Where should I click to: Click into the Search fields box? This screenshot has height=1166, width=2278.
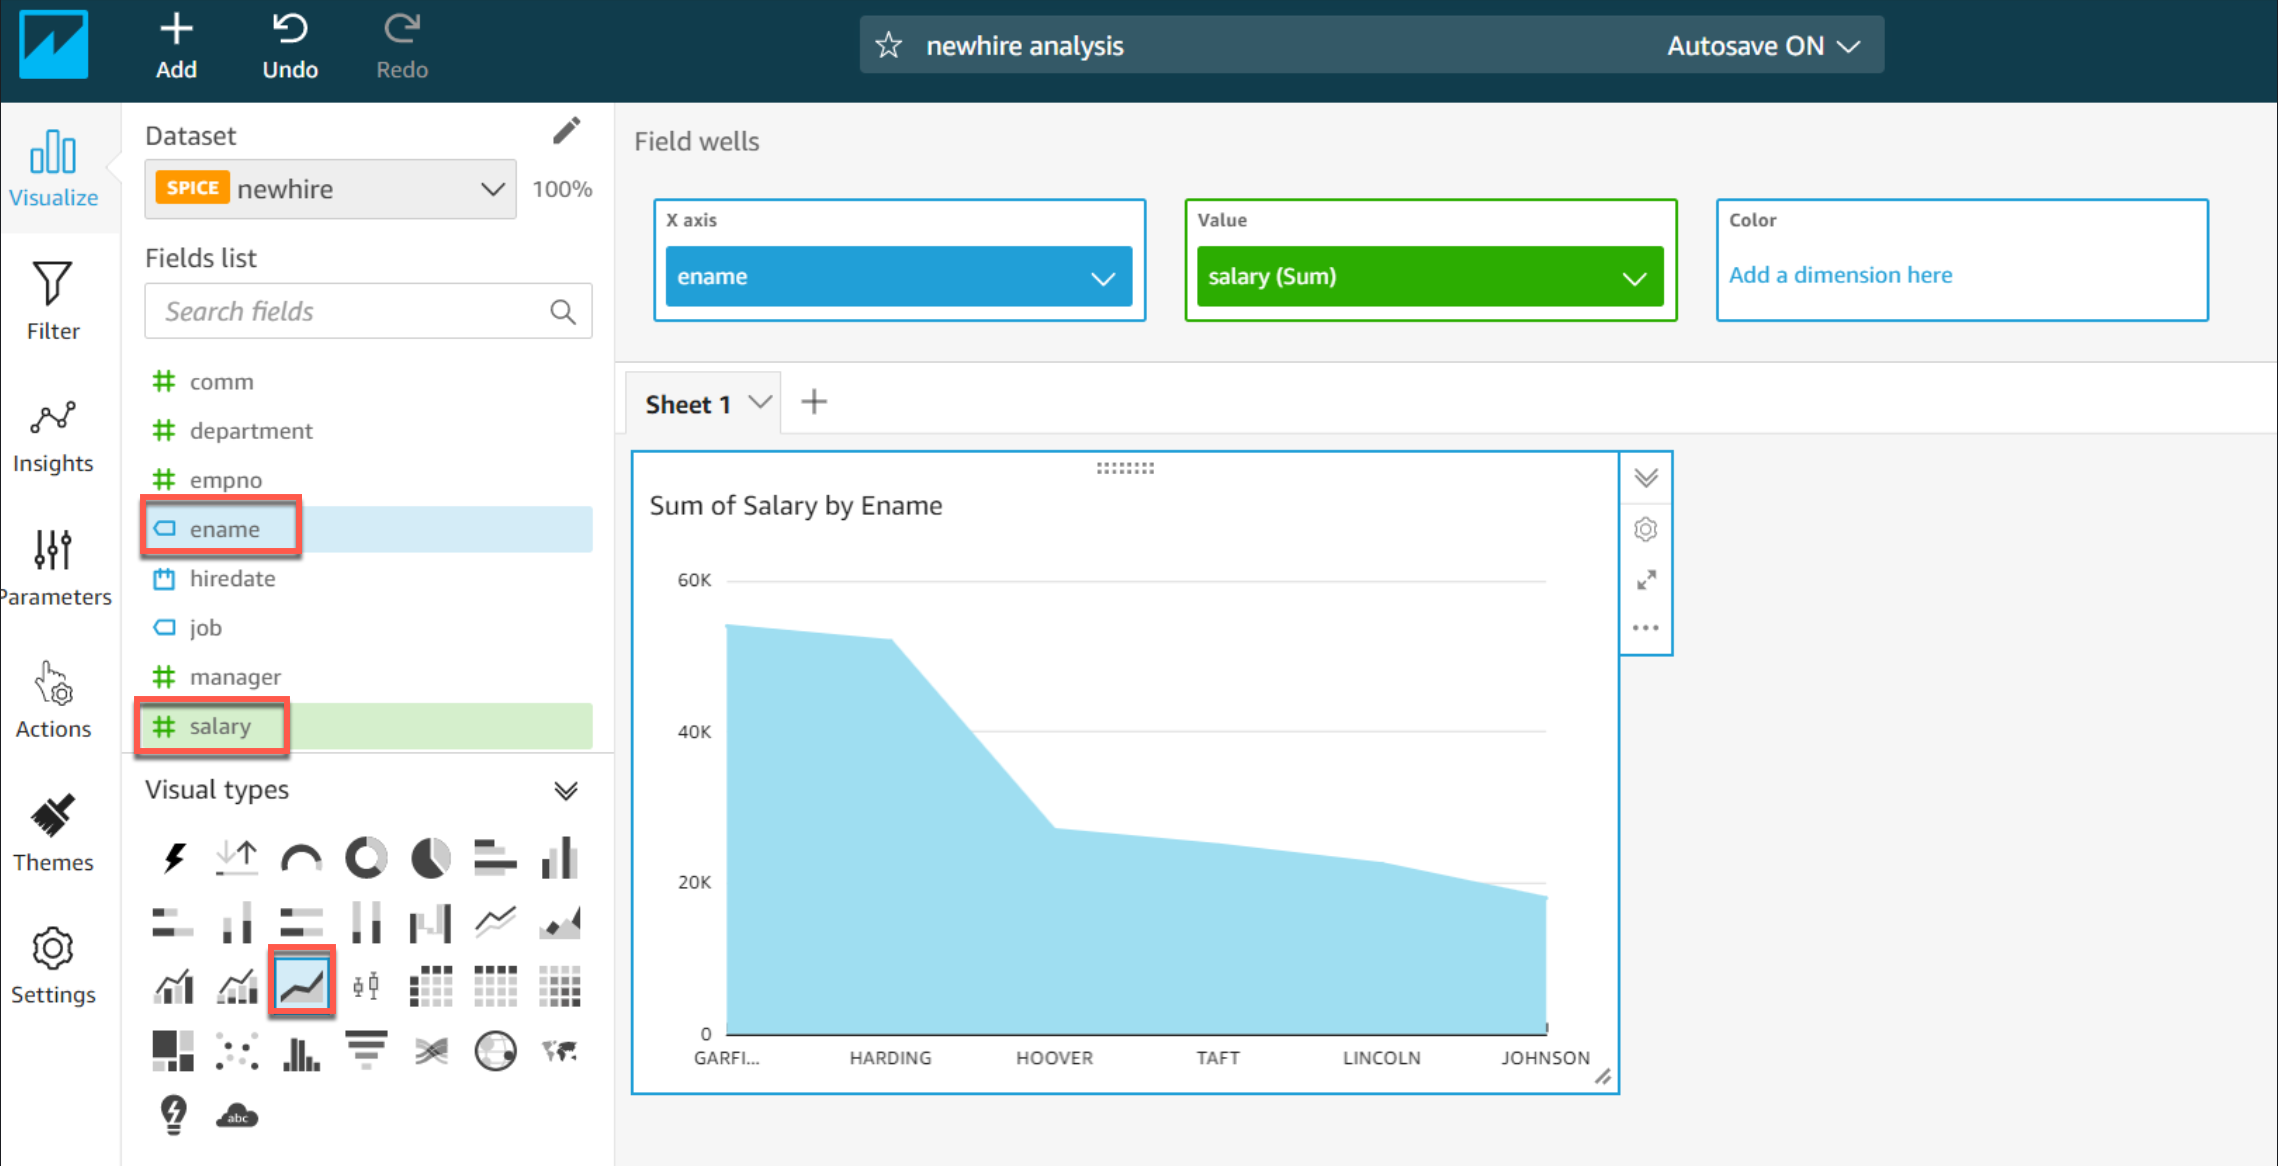tap(350, 312)
